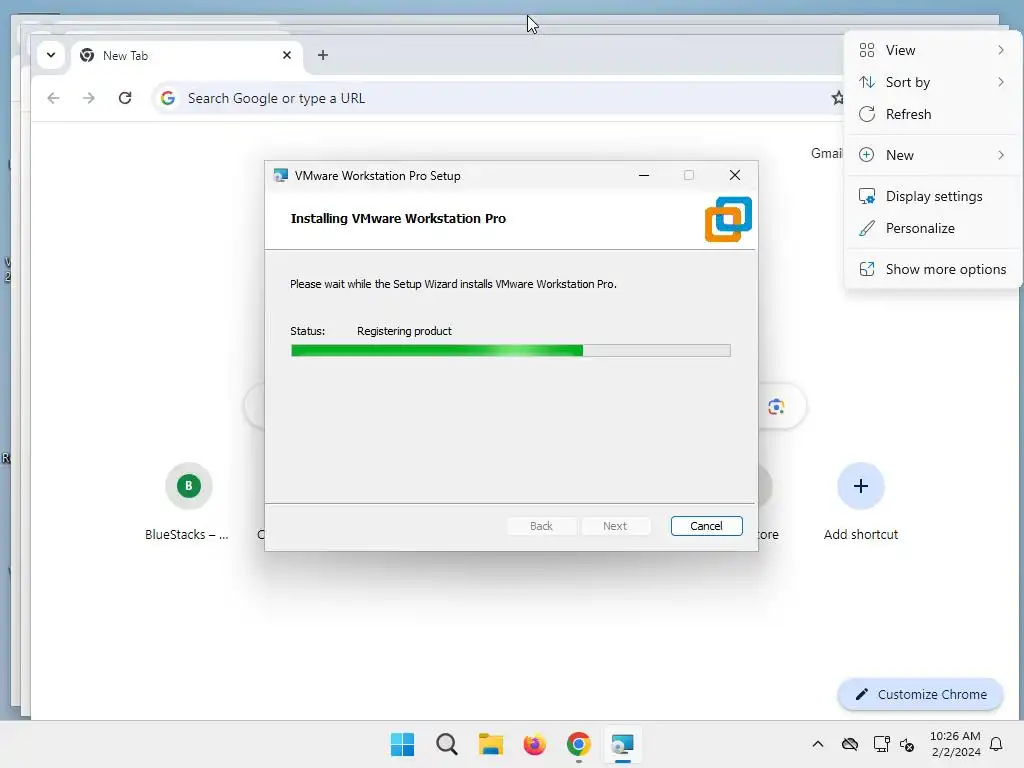This screenshot has width=1024, height=768.
Task: Reload the page in Chrome
Action: click(125, 98)
